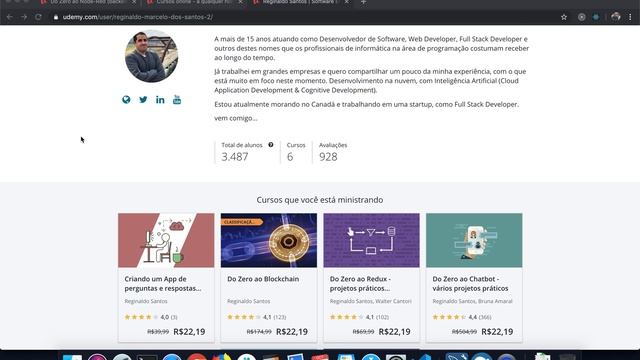Click 'Reginaldo Santos, Bruna Amaral' author text
Screen dimensions: 640x360
[472, 301]
